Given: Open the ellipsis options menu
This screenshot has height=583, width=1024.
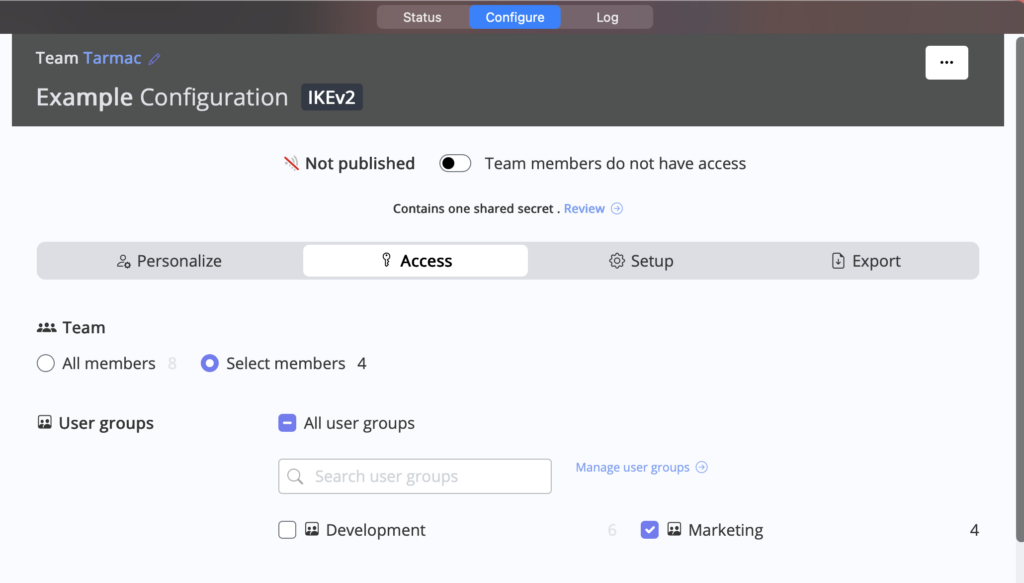Looking at the screenshot, I should 946,62.
